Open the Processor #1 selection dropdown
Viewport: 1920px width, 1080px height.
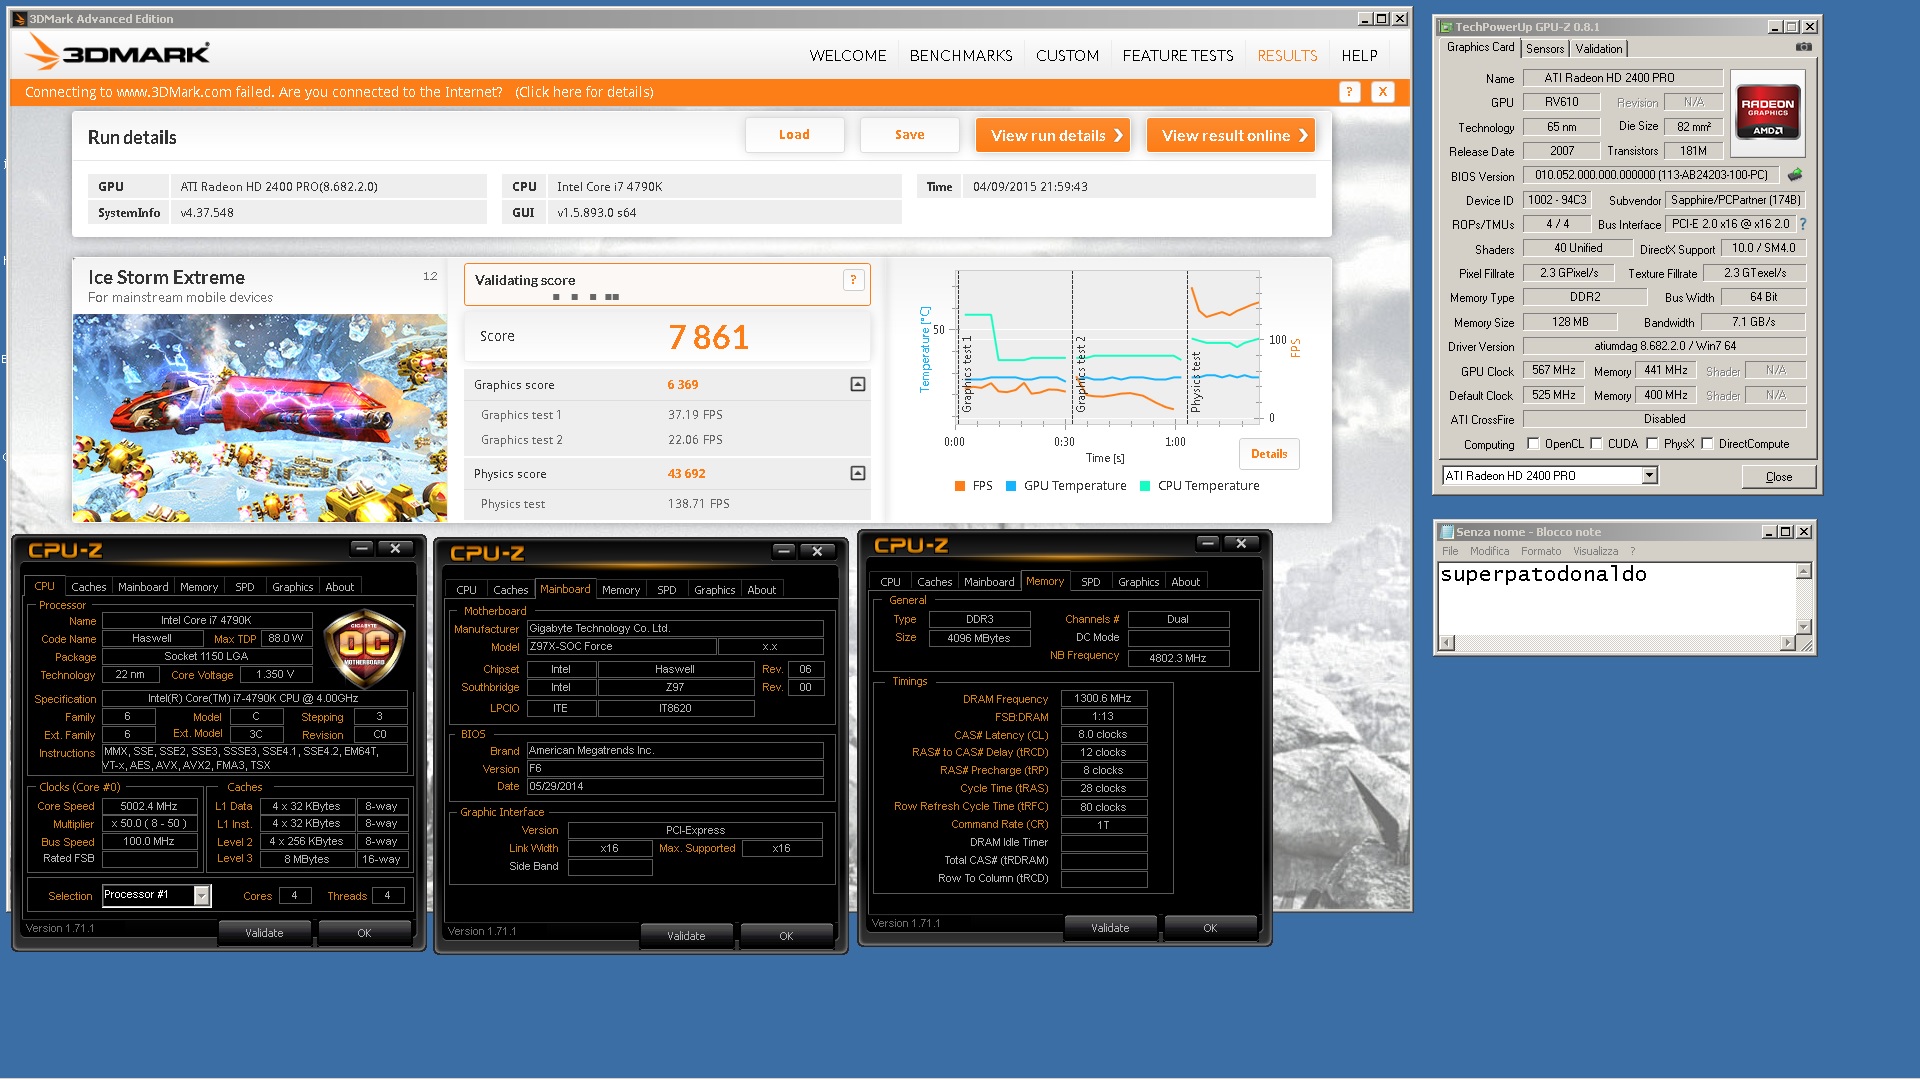(x=201, y=896)
